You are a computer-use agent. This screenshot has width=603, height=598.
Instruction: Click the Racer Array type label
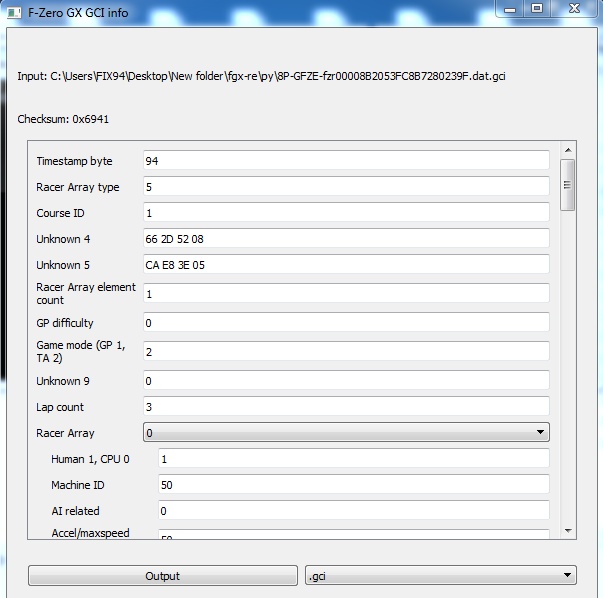pyautogui.click(x=78, y=187)
